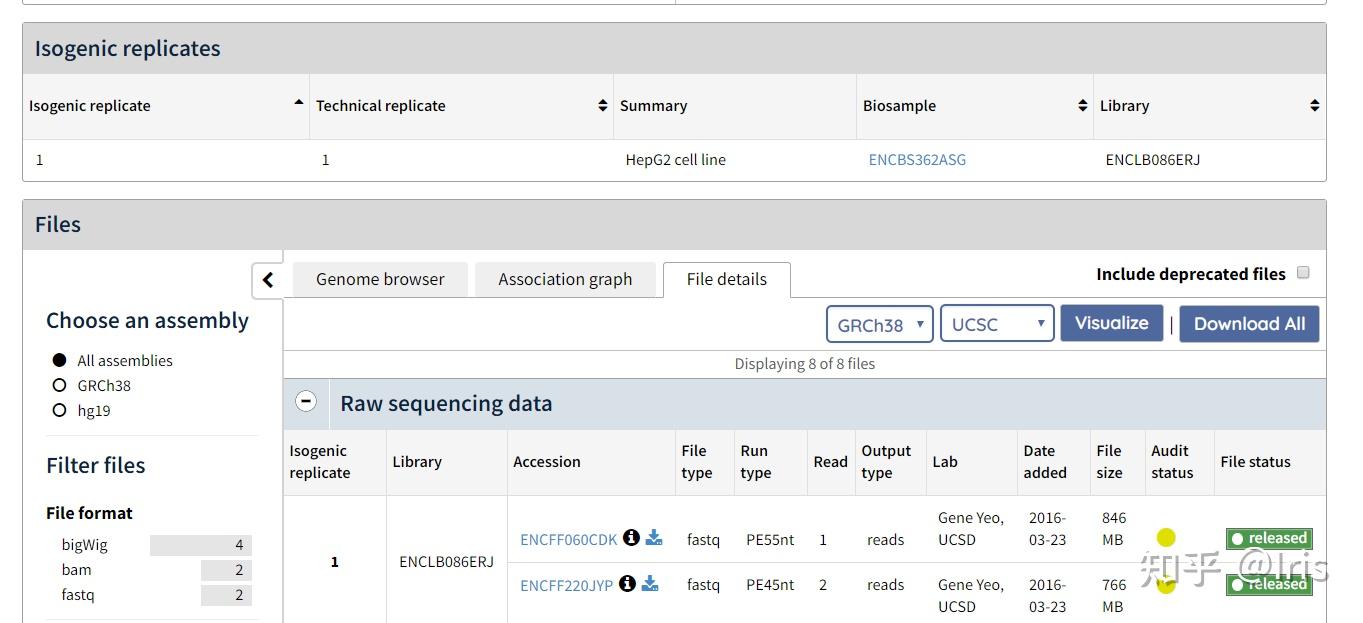Click info icon next to ENCFF060CDK
Viewport: 1363px width, 623px height.
[x=631, y=538]
